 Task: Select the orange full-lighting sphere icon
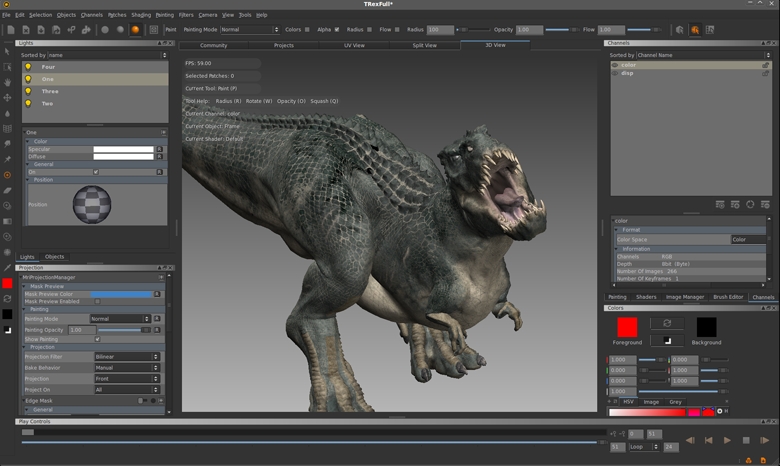(135, 30)
